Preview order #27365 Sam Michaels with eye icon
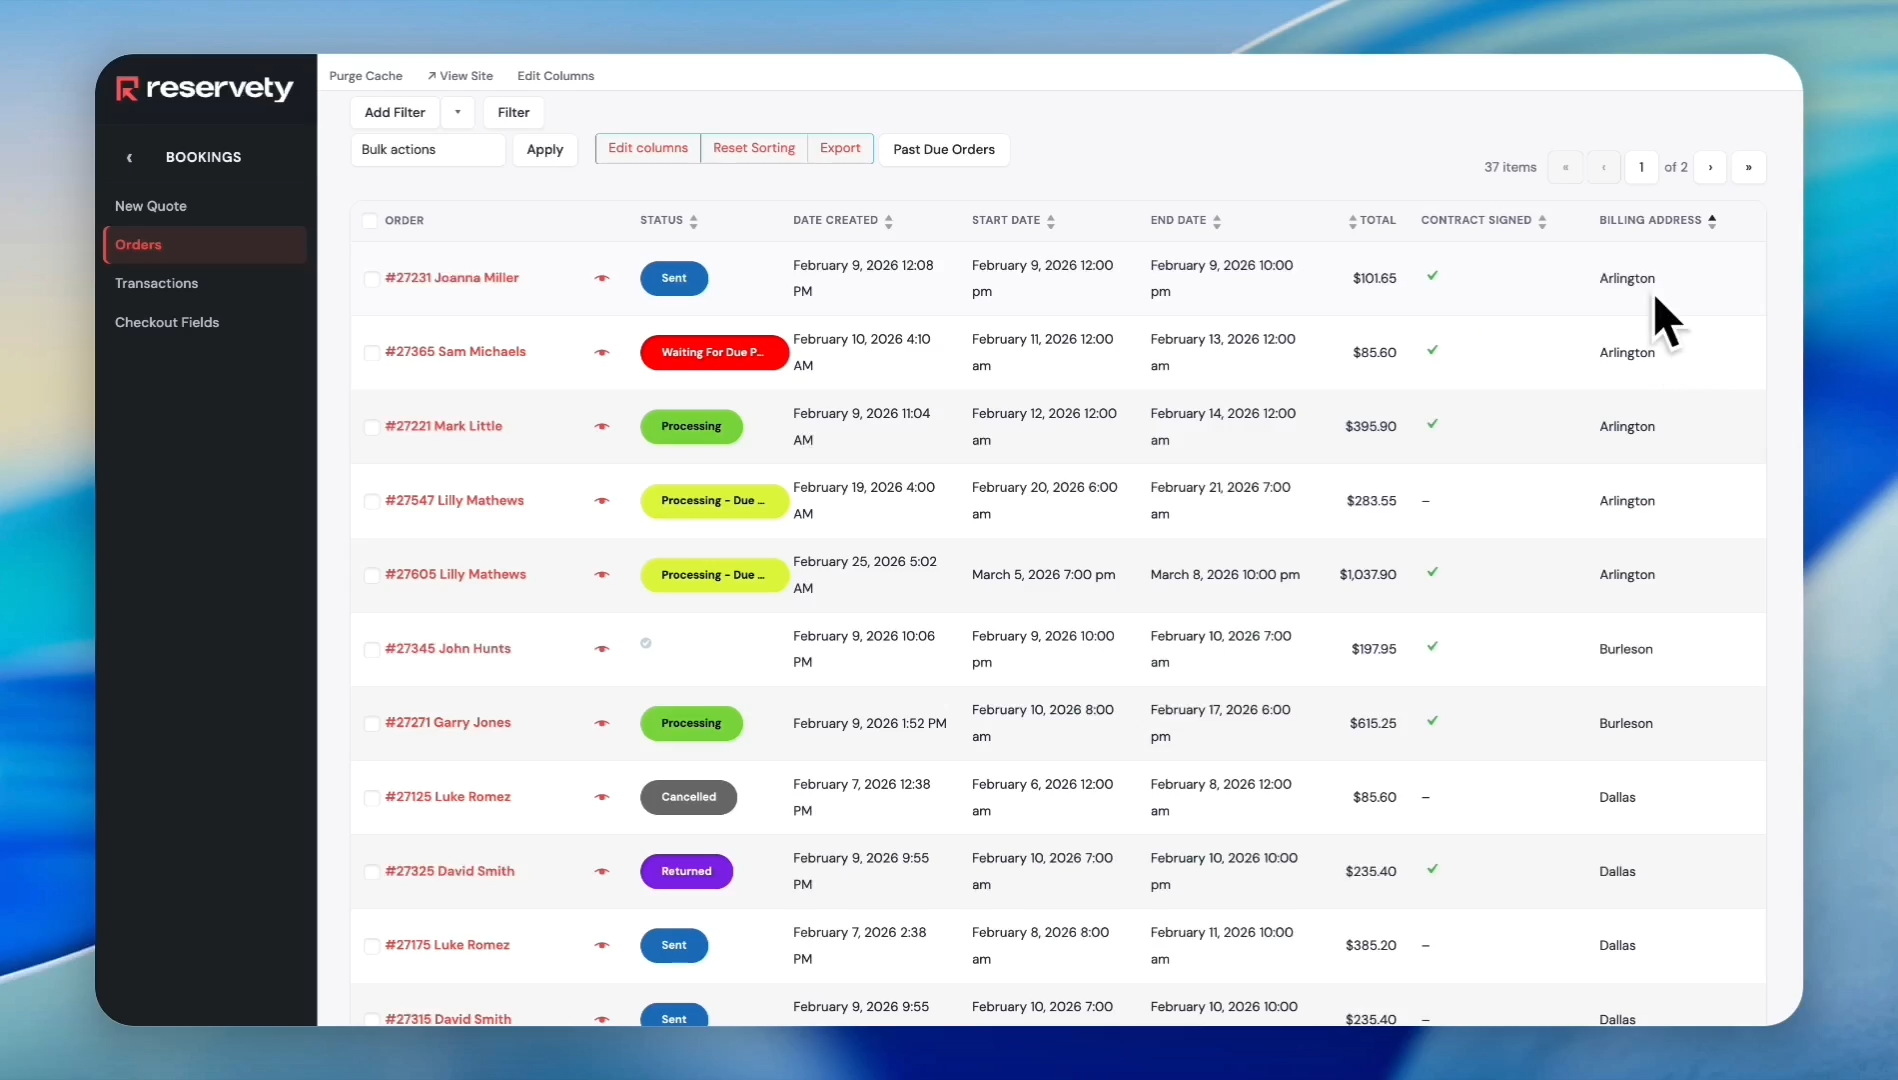The image size is (1898, 1080). (x=601, y=352)
